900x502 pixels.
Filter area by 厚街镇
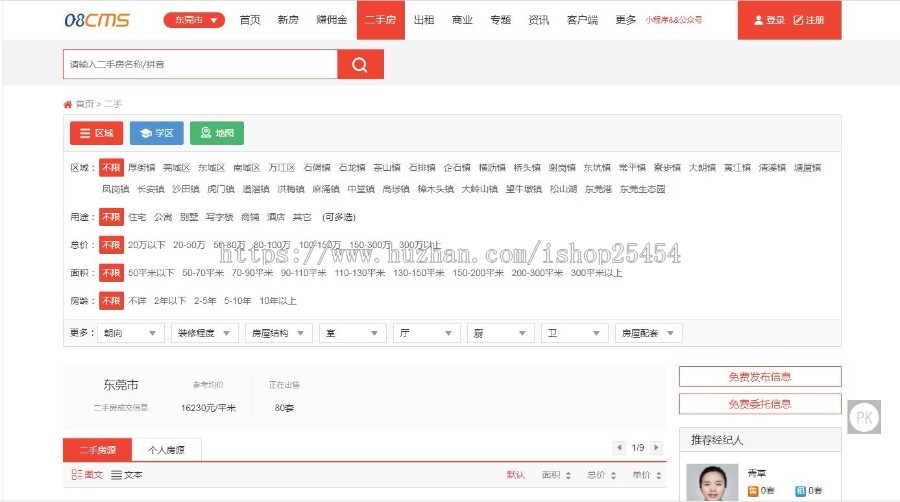tap(142, 168)
